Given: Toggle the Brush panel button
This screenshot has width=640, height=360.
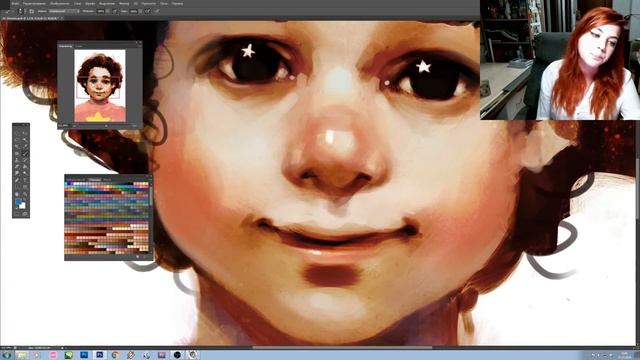Looking at the screenshot, I should coord(31,11).
